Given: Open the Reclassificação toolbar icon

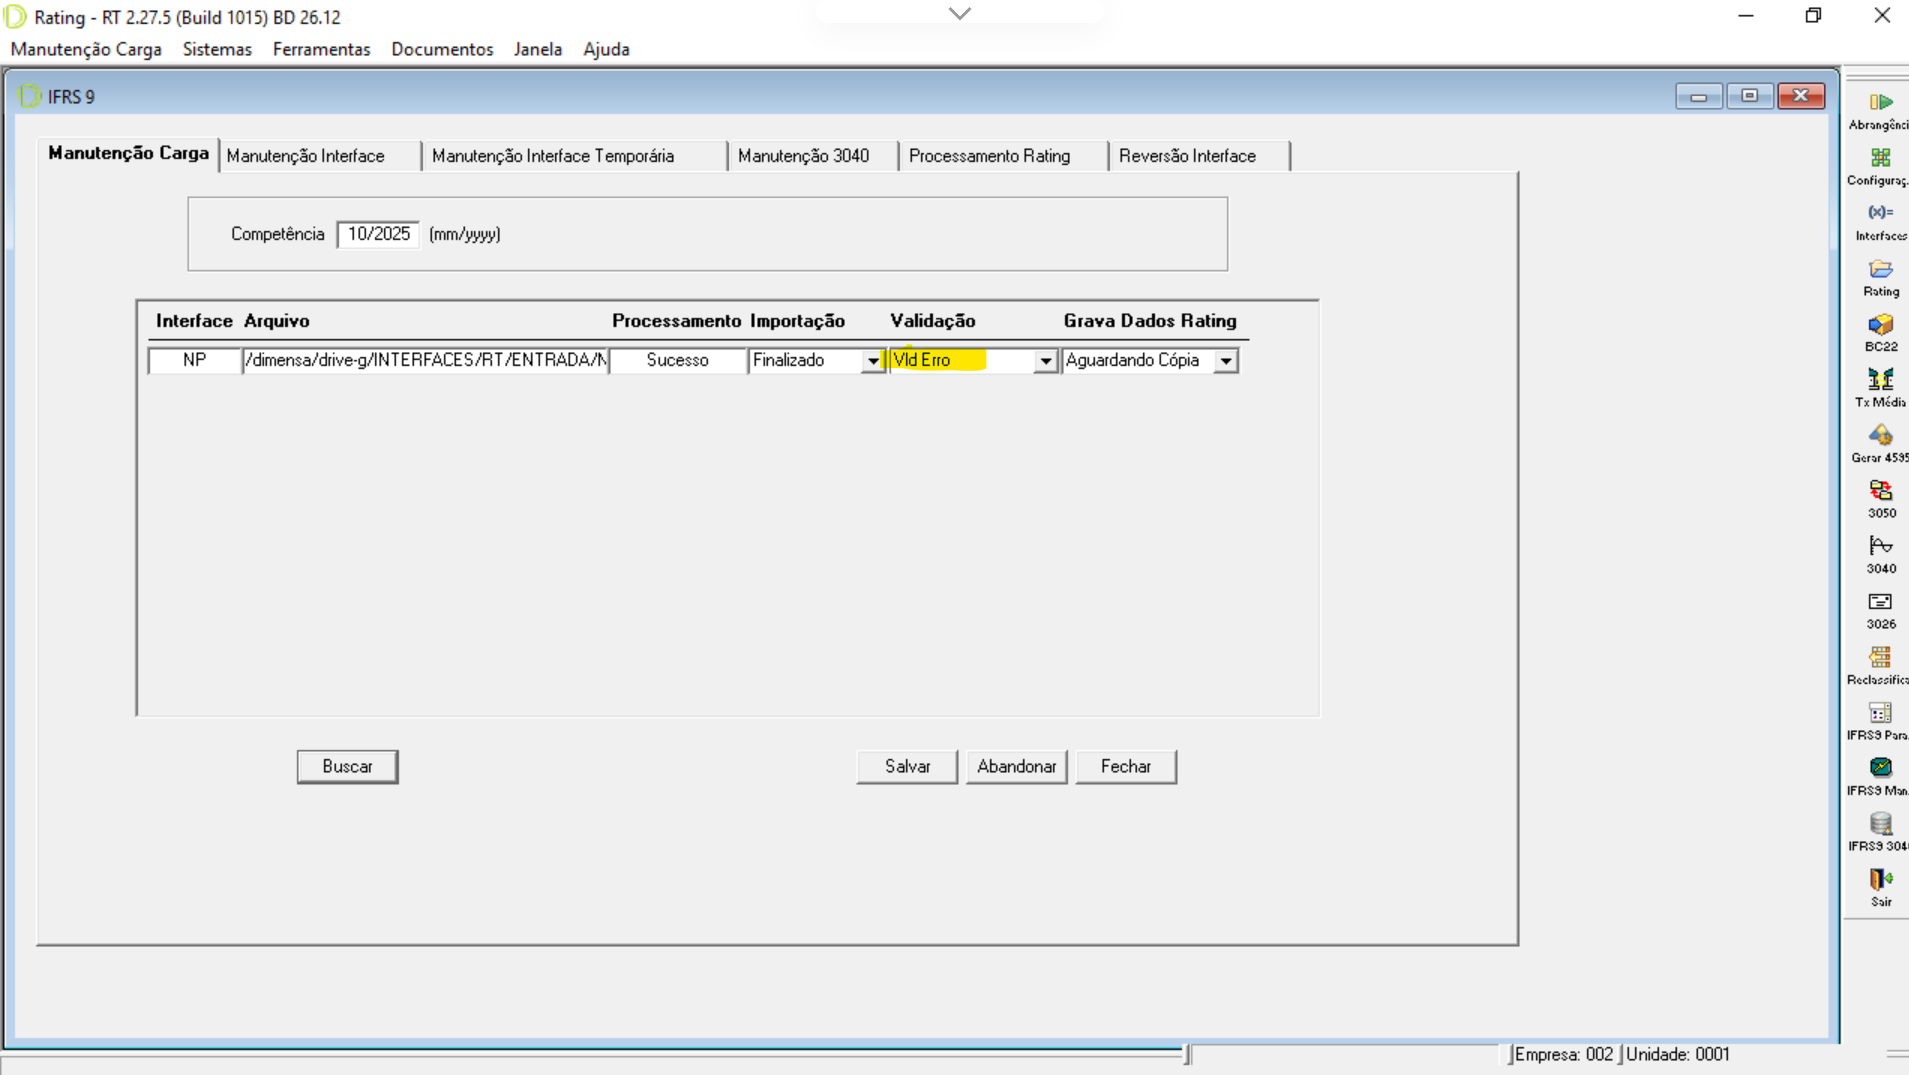Looking at the screenshot, I should [x=1880, y=657].
